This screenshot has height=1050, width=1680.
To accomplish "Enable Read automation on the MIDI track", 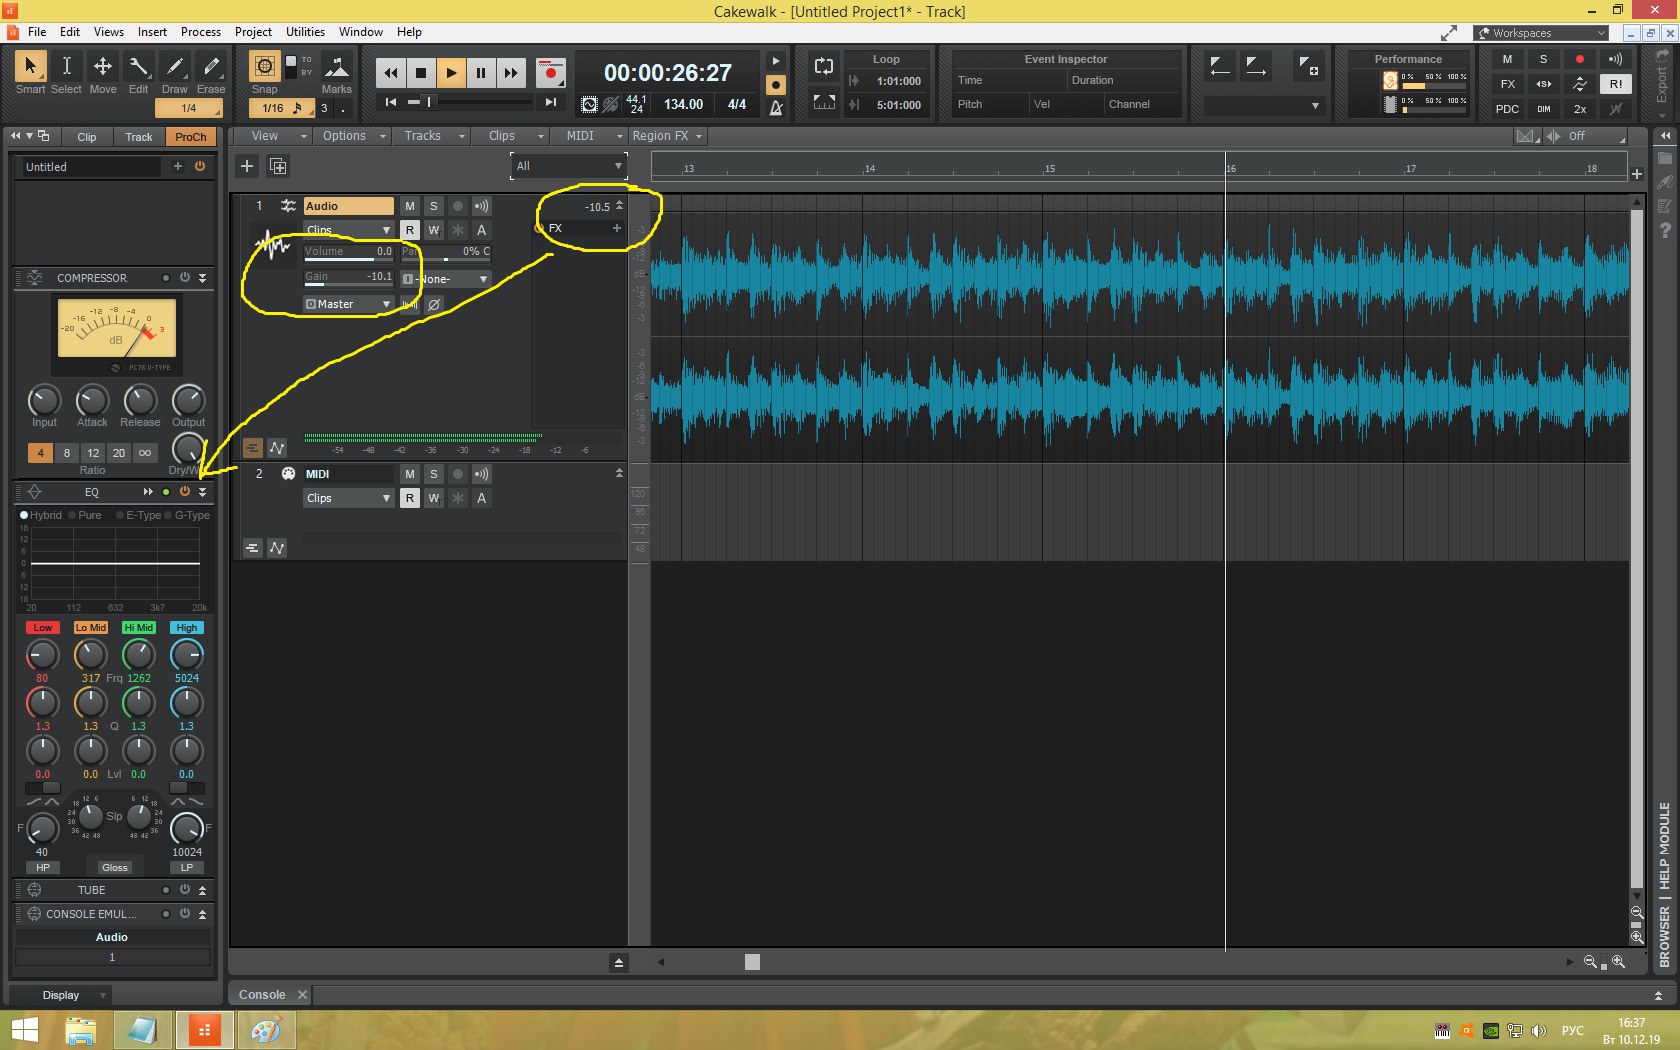I will tap(410, 498).
